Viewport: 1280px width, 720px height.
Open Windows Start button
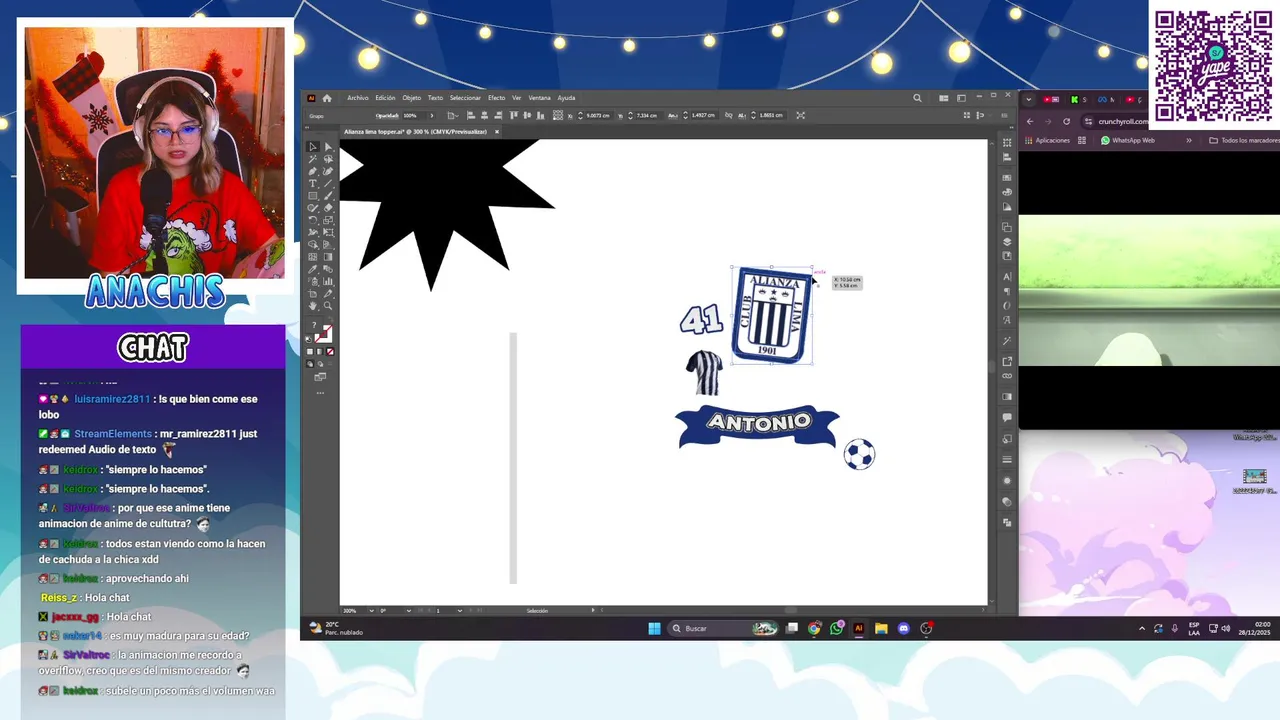pyautogui.click(x=654, y=628)
